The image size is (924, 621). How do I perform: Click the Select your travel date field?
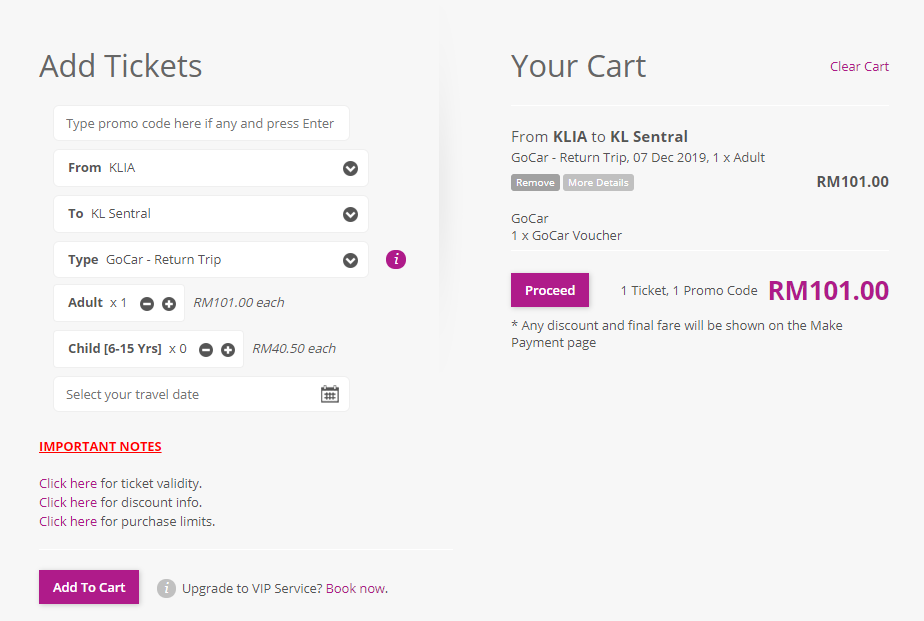(x=185, y=394)
